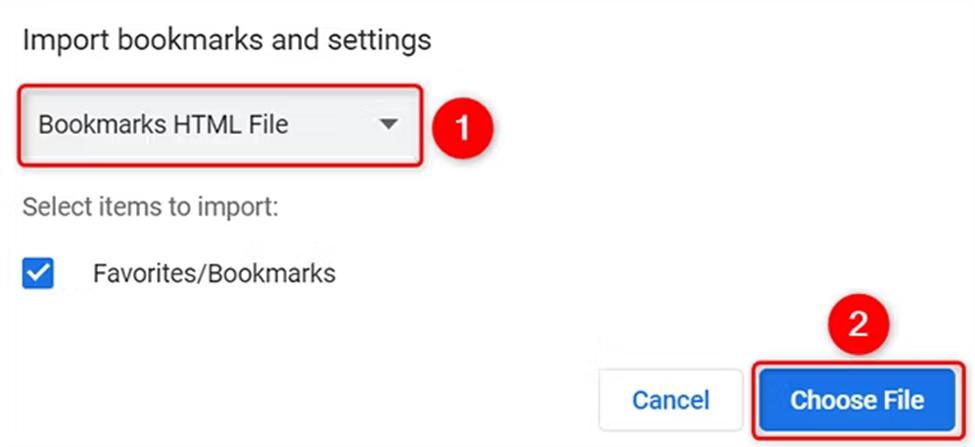Toggle the blue Favorites/Bookmarks tick box
The width and height of the screenshot is (975, 447).
pos(38,273)
